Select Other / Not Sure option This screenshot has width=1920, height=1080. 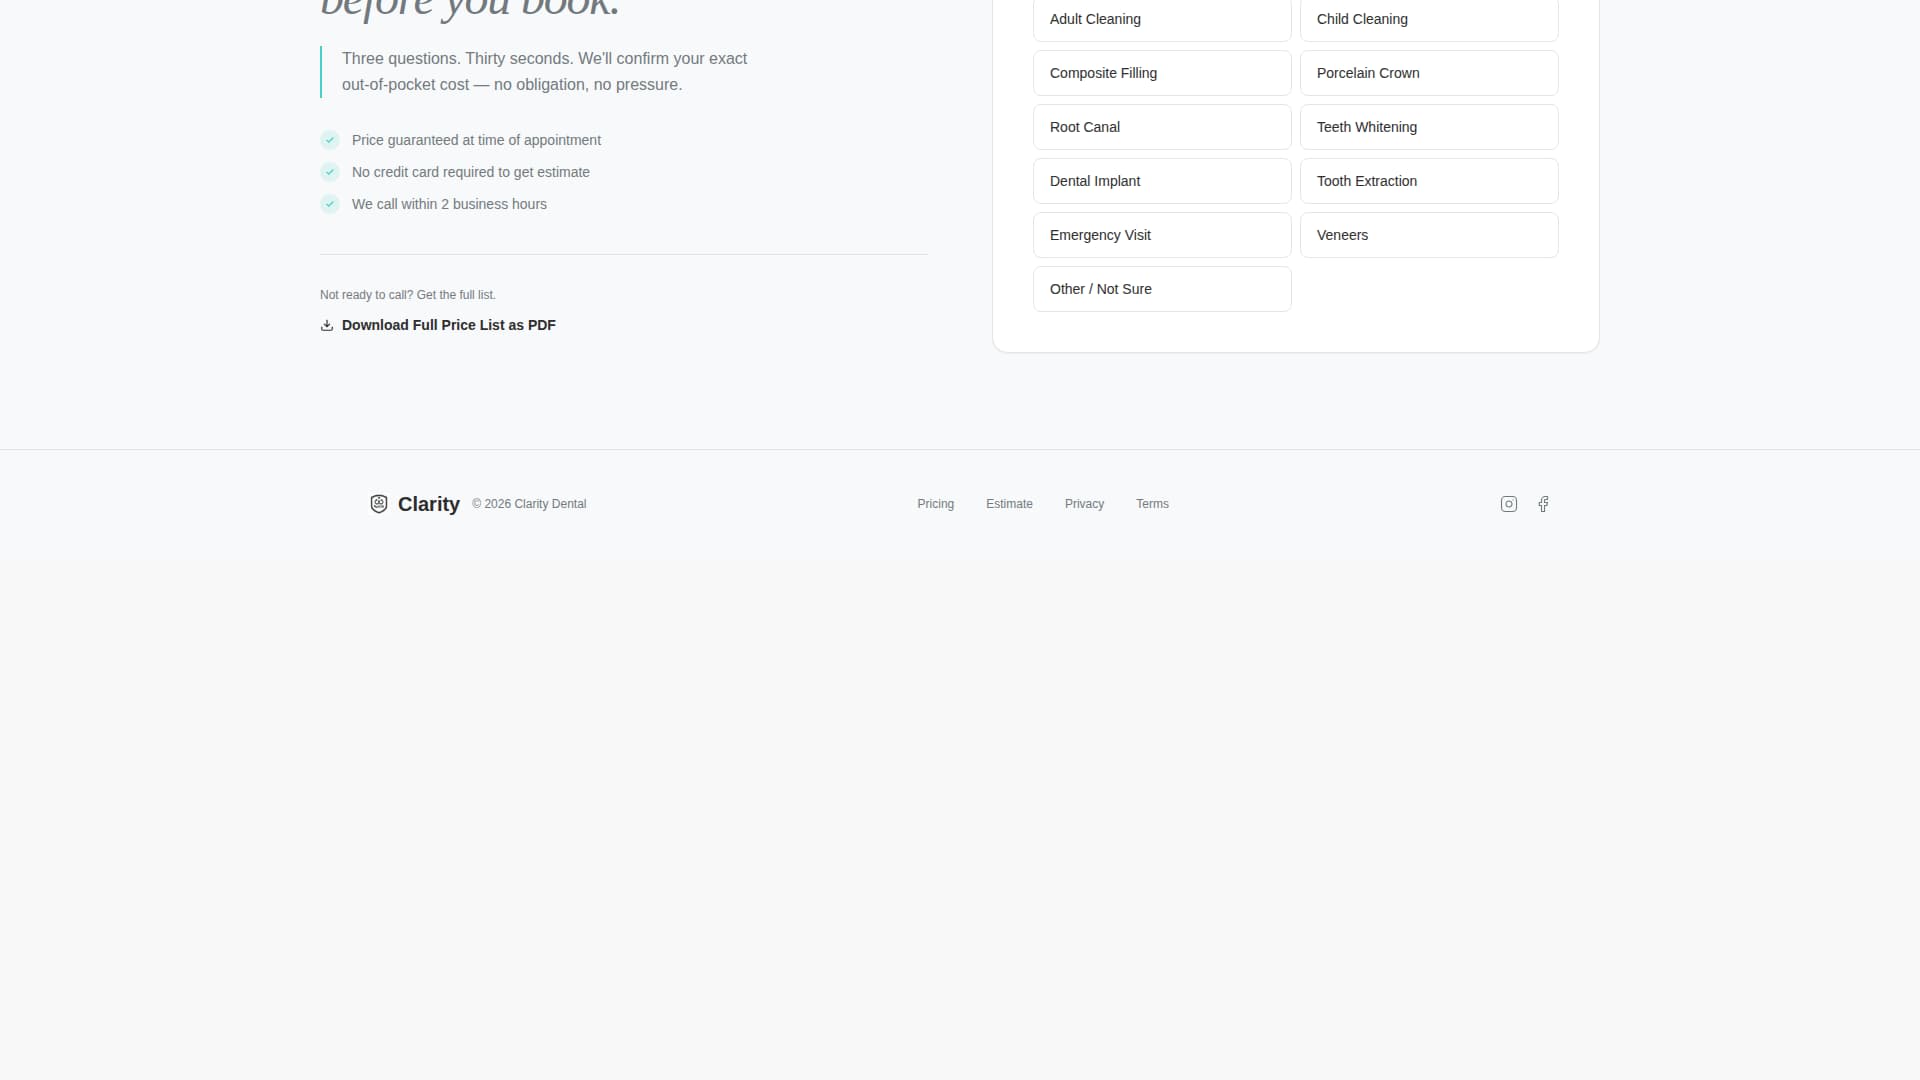coord(1162,289)
